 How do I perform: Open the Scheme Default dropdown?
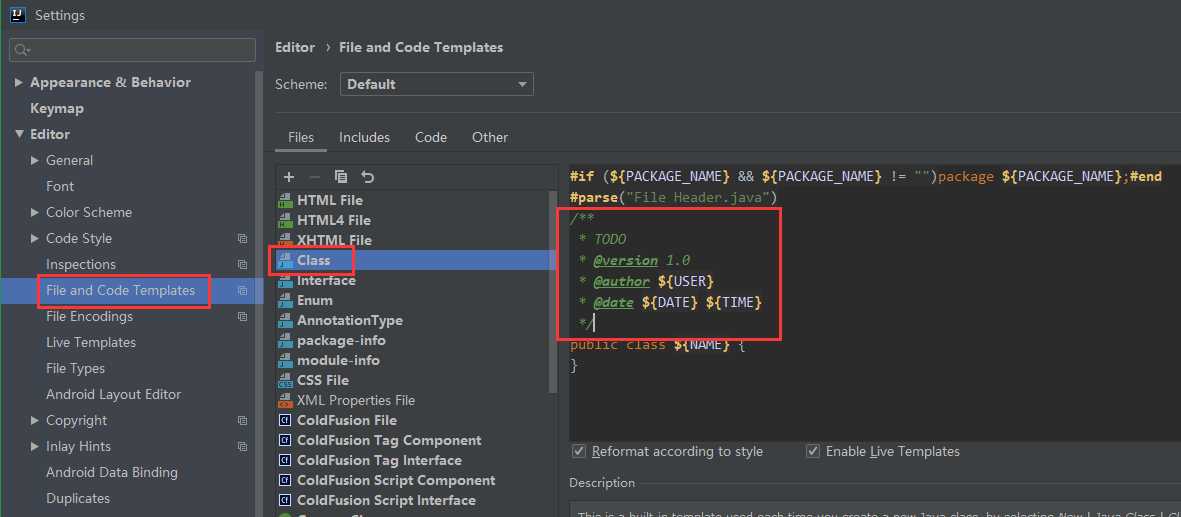pos(437,84)
